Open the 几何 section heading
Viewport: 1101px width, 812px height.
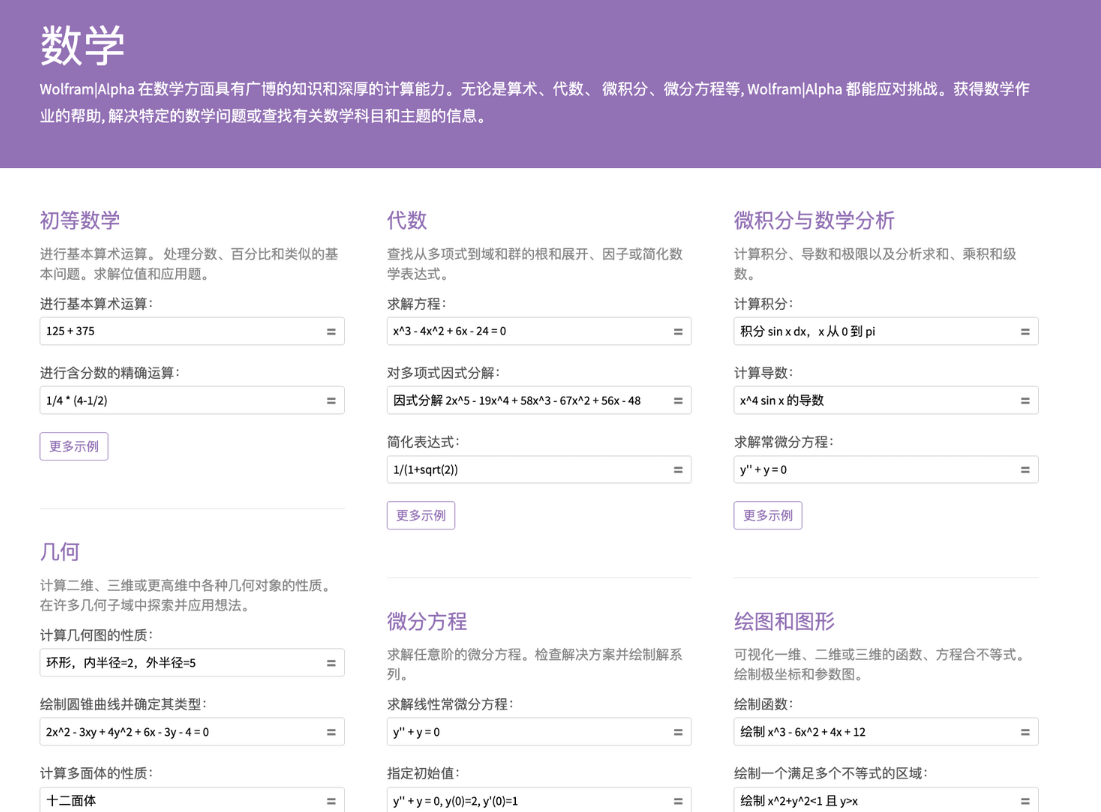(60, 551)
